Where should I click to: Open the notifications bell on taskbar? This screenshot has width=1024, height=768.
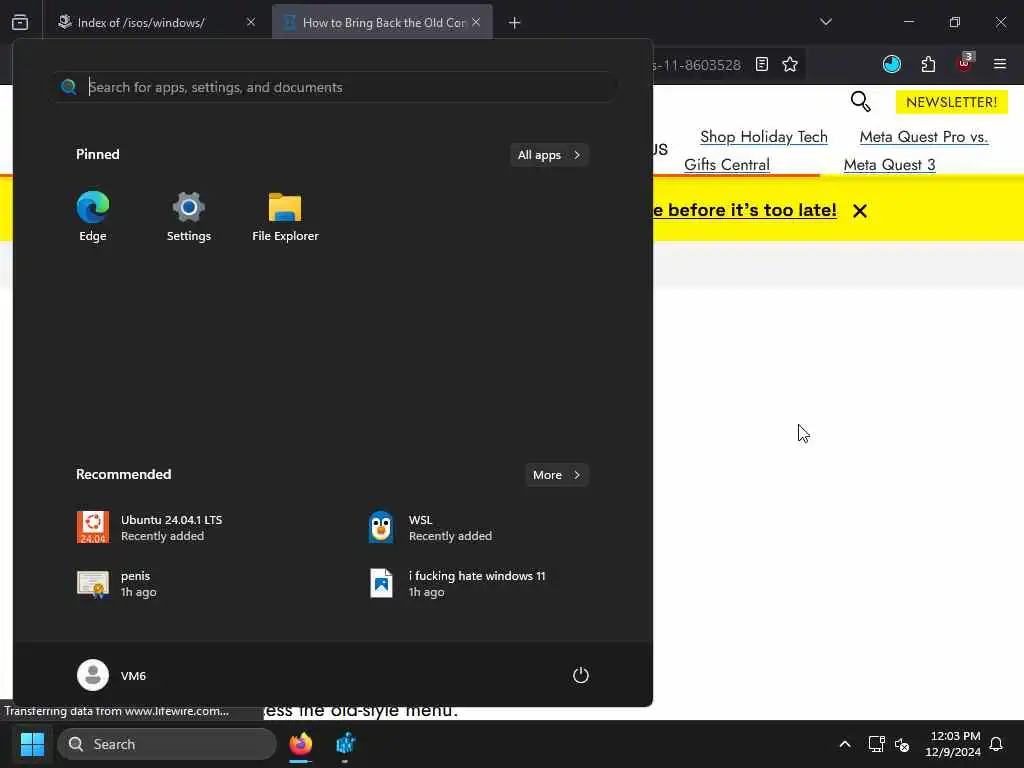[997, 744]
